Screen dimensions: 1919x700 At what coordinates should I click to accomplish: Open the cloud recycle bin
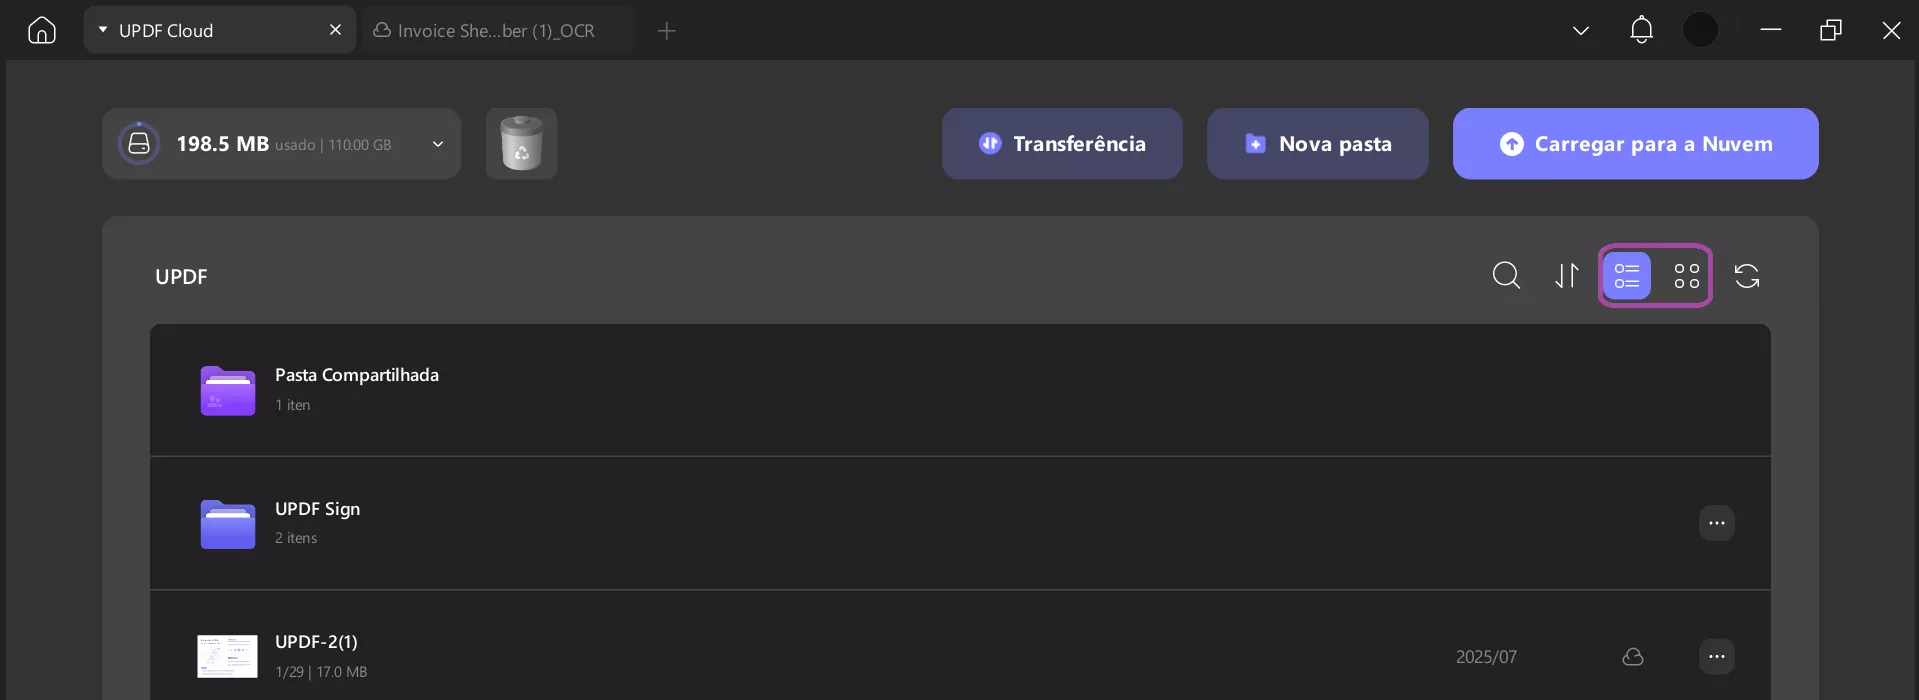[521, 143]
